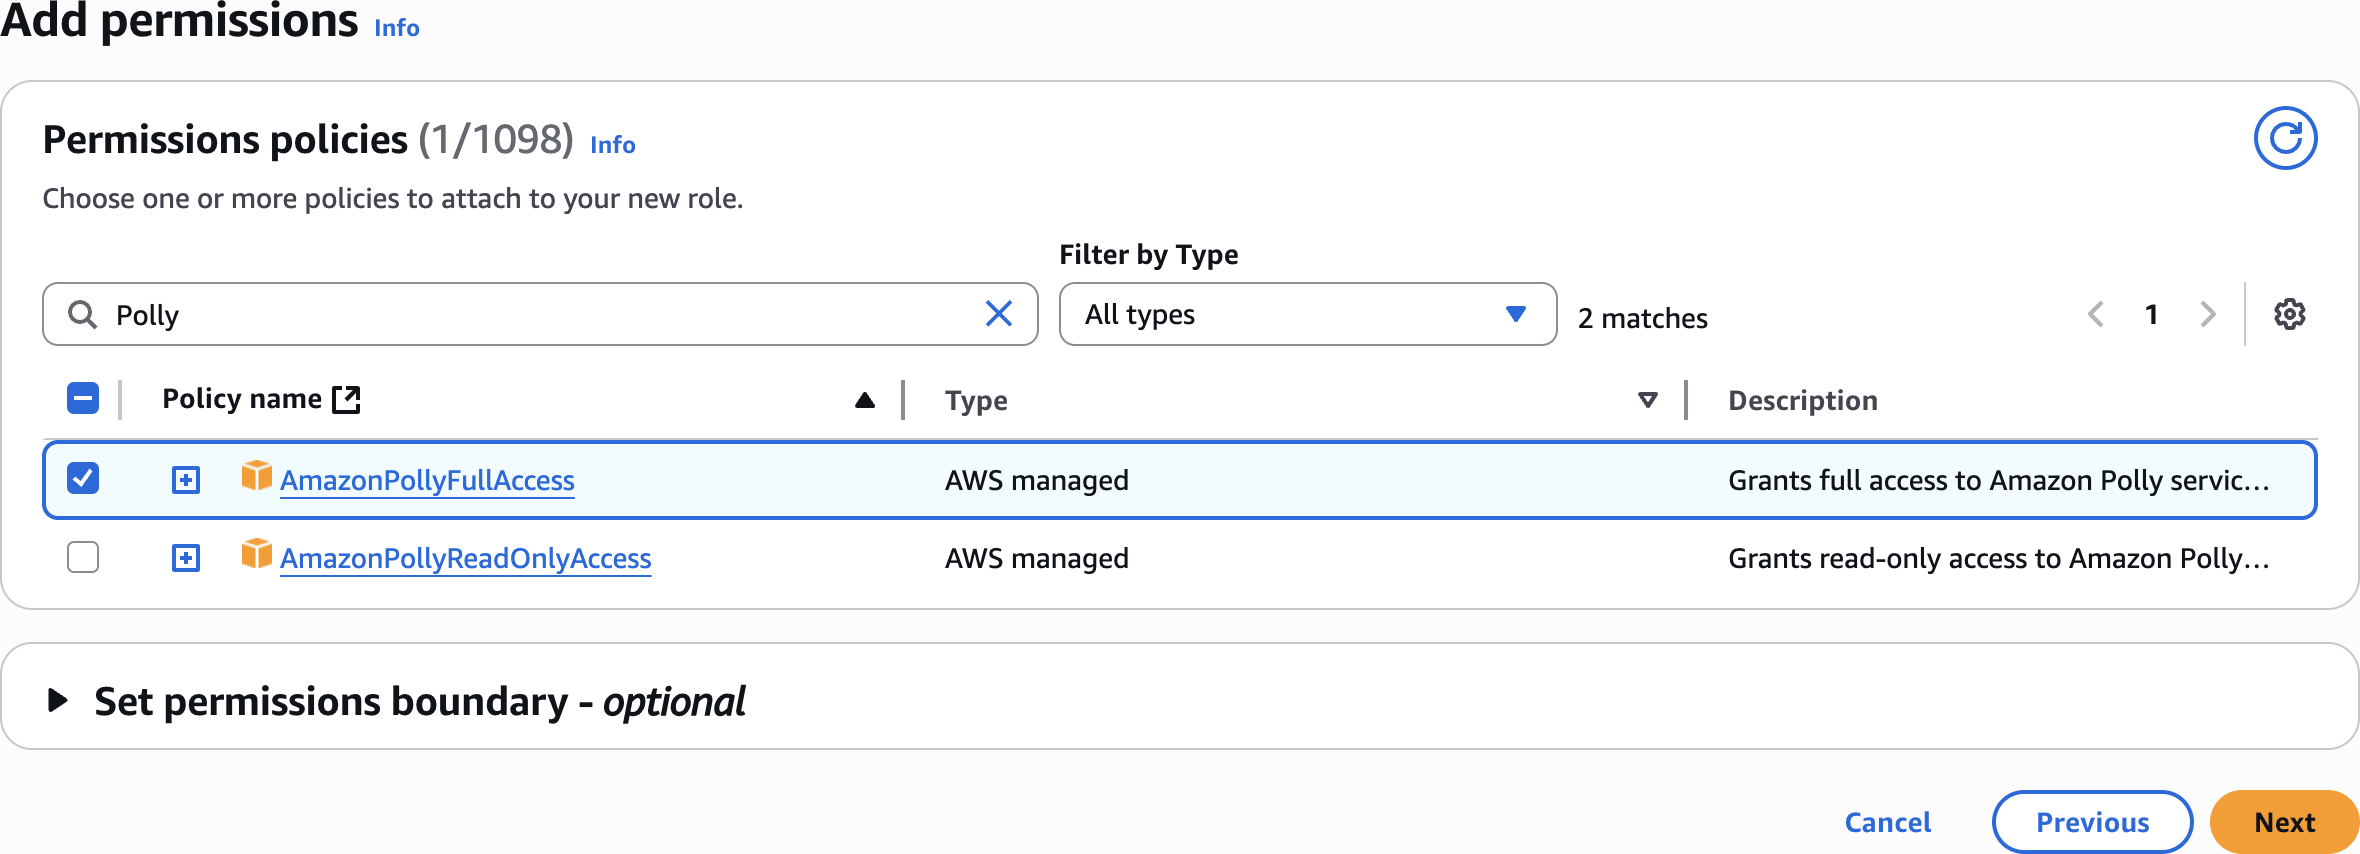Go to previous page arrow
This screenshot has height=854, width=2360.
click(2096, 315)
